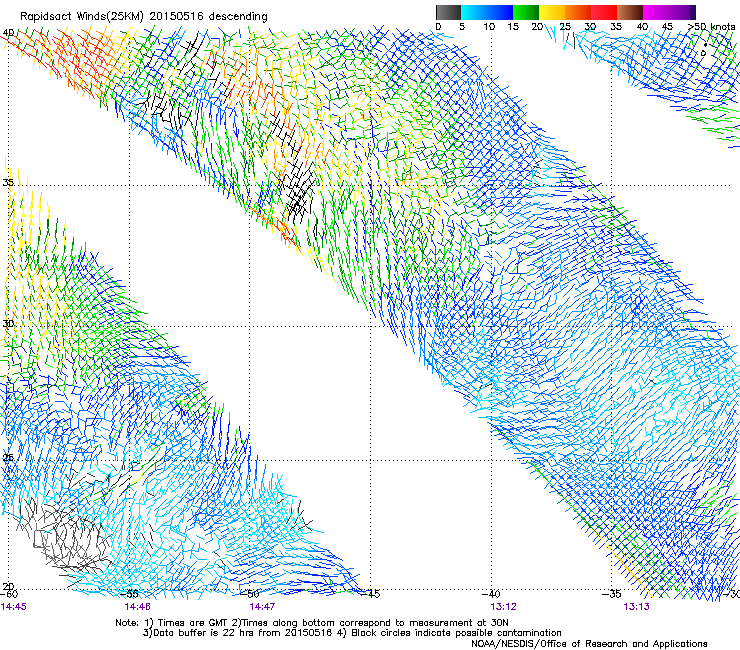This screenshot has height=650, width=740.
Task: Click the longitude label -45
Action: (371, 594)
